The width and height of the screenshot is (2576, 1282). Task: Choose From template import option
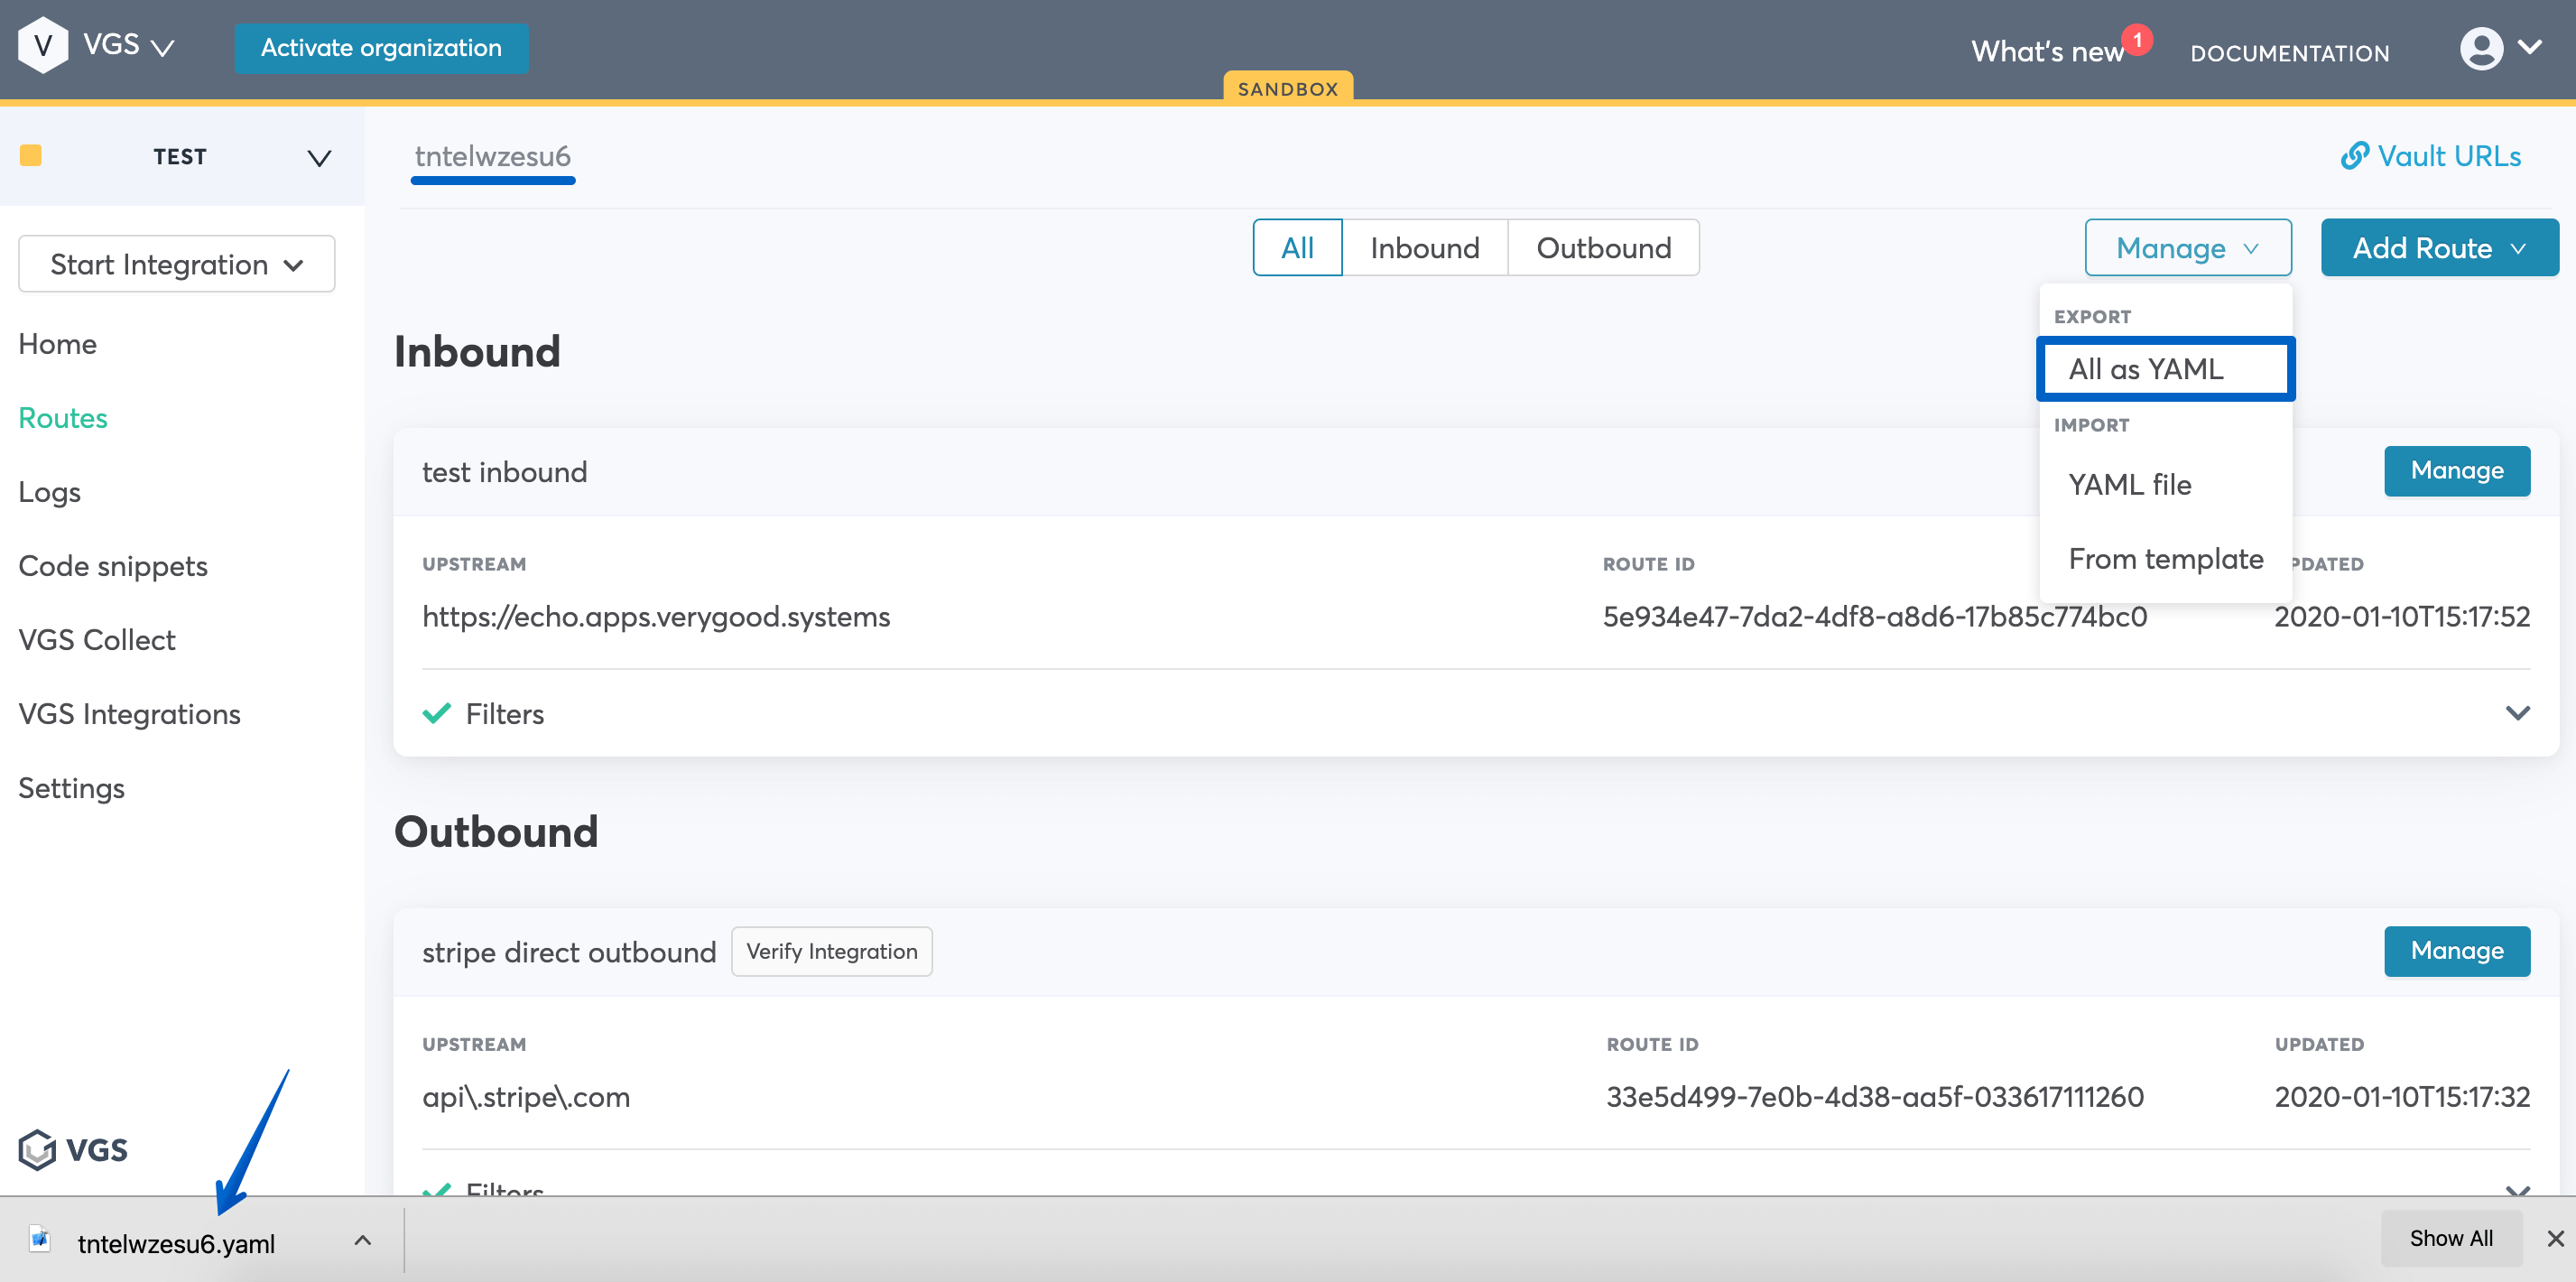2165,558
